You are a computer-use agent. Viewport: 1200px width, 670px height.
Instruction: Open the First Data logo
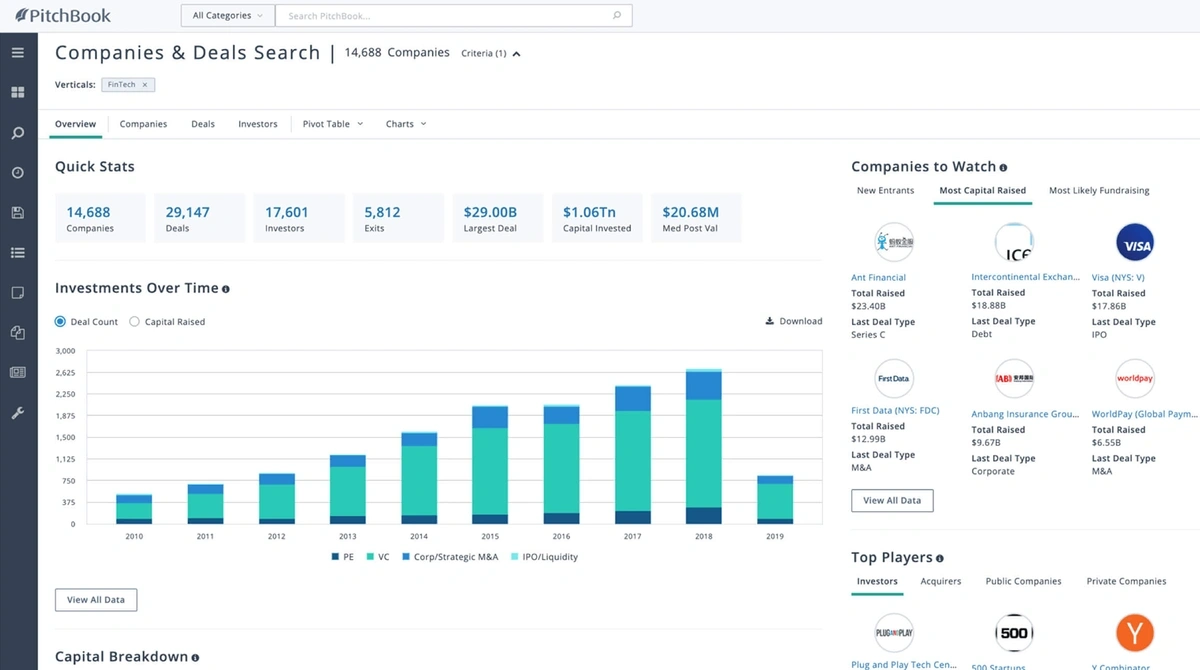pyautogui.click(x=893, y=379)
